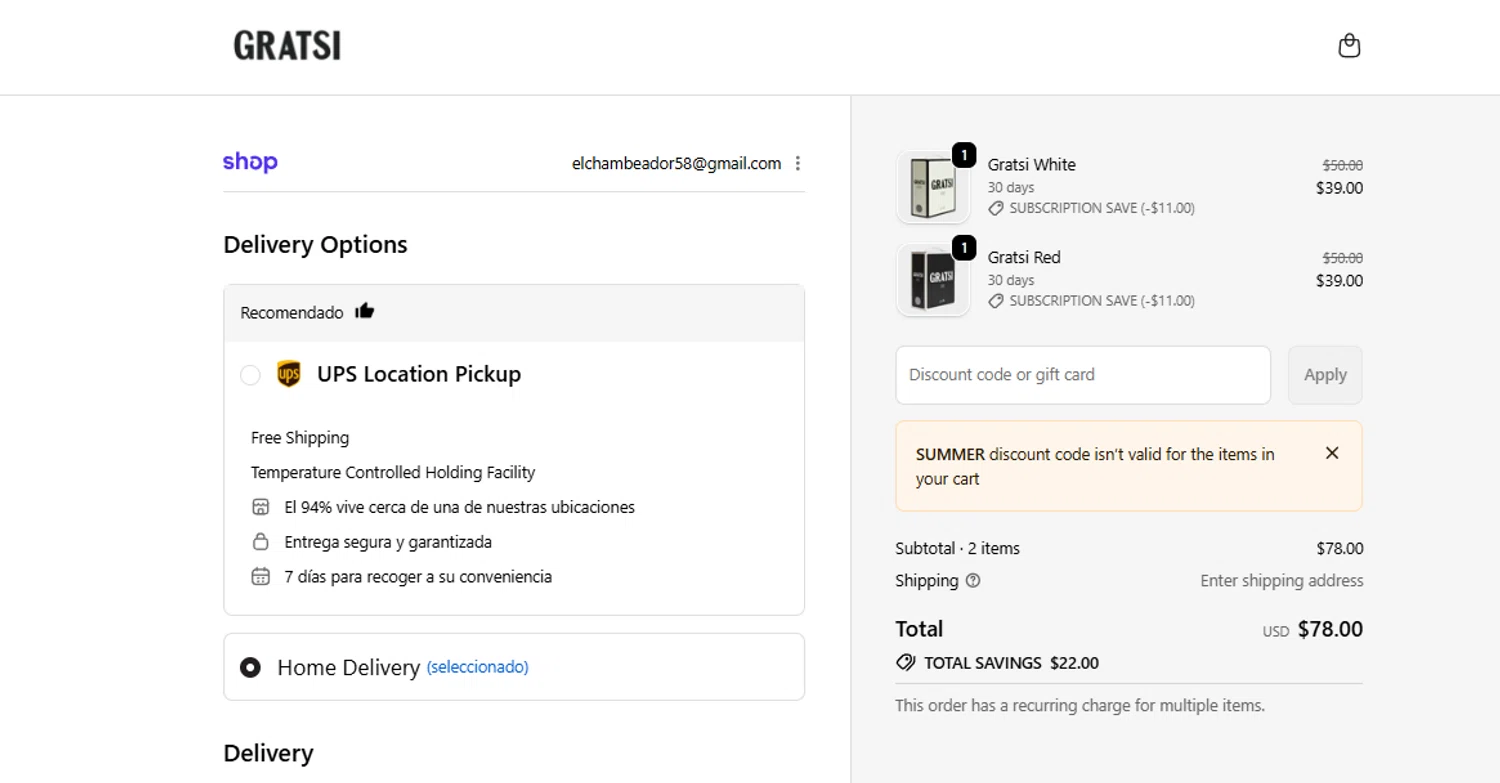Screen dimensions: 1500x783
Task: Click the Total Savings tag icon
Action: (x=906, y=662)
